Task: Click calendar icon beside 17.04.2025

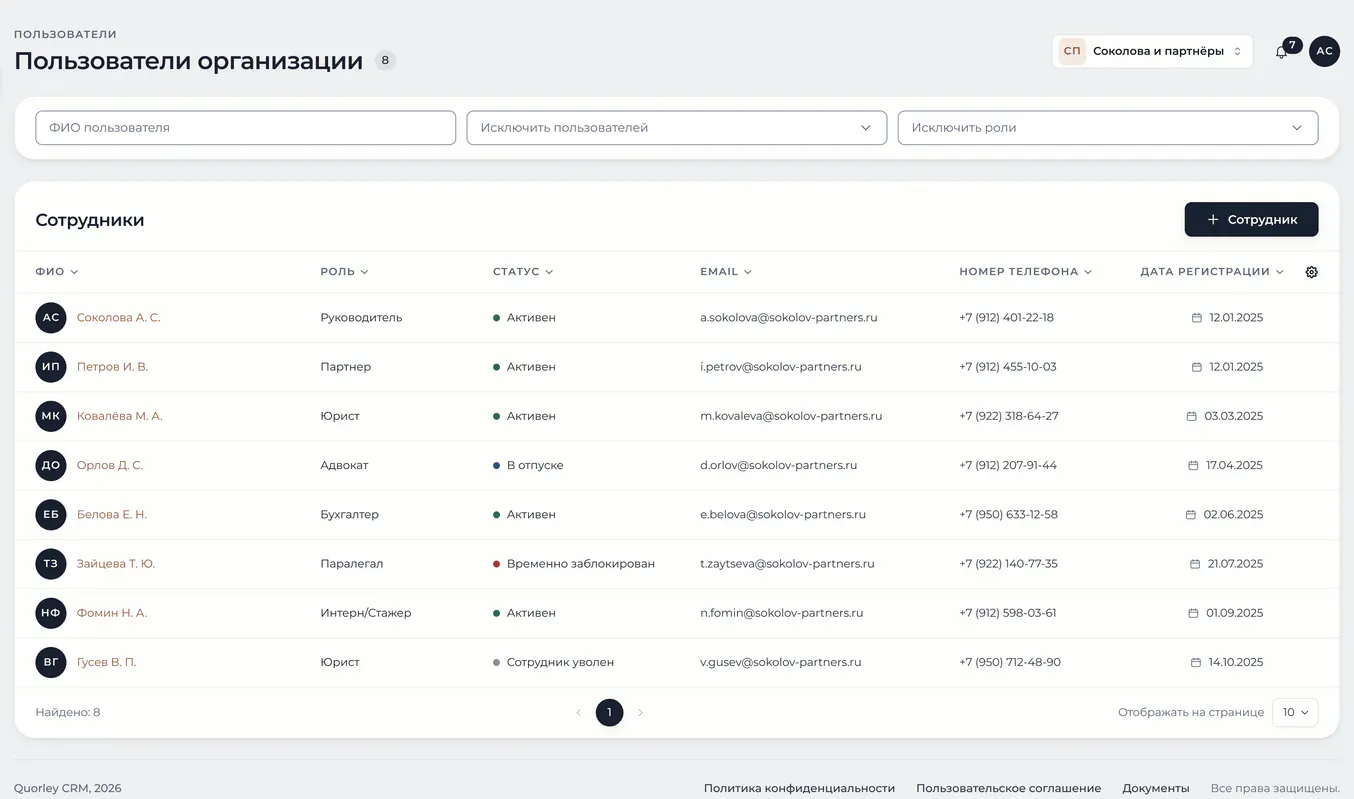Action: [x=1193, y=465]
